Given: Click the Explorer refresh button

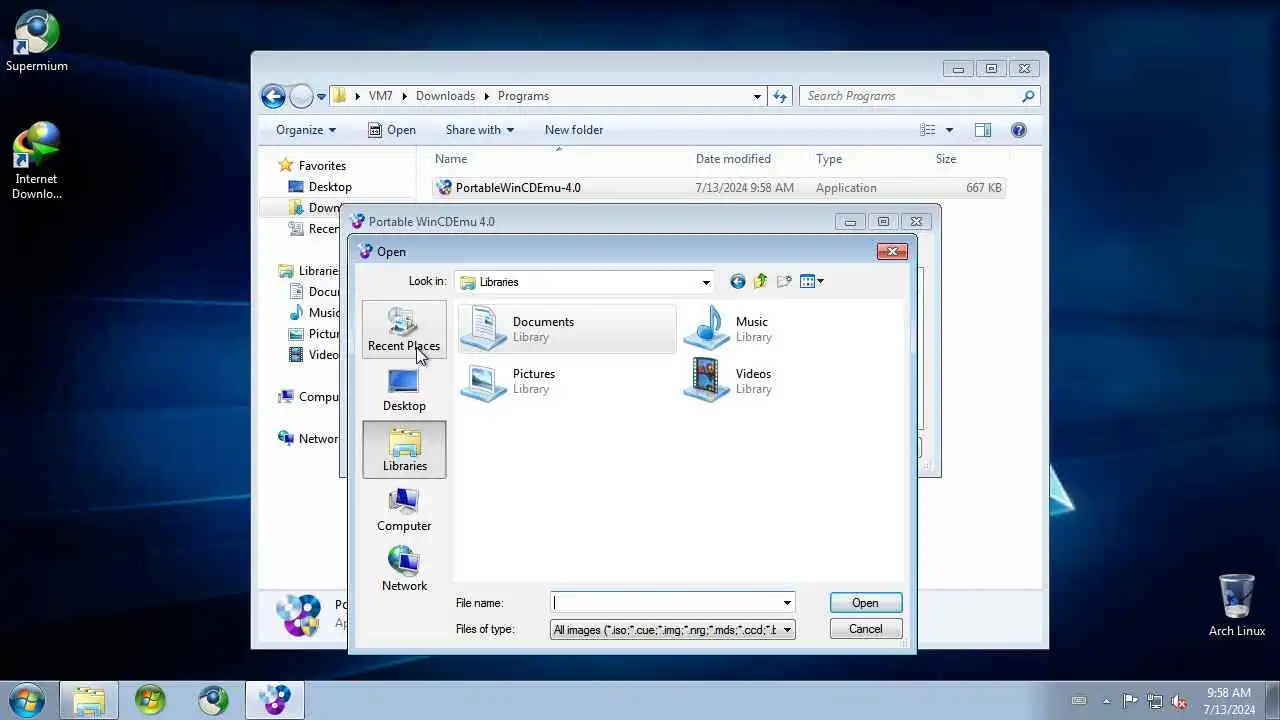Looking at the screenshot, I should tap(780, 96).
